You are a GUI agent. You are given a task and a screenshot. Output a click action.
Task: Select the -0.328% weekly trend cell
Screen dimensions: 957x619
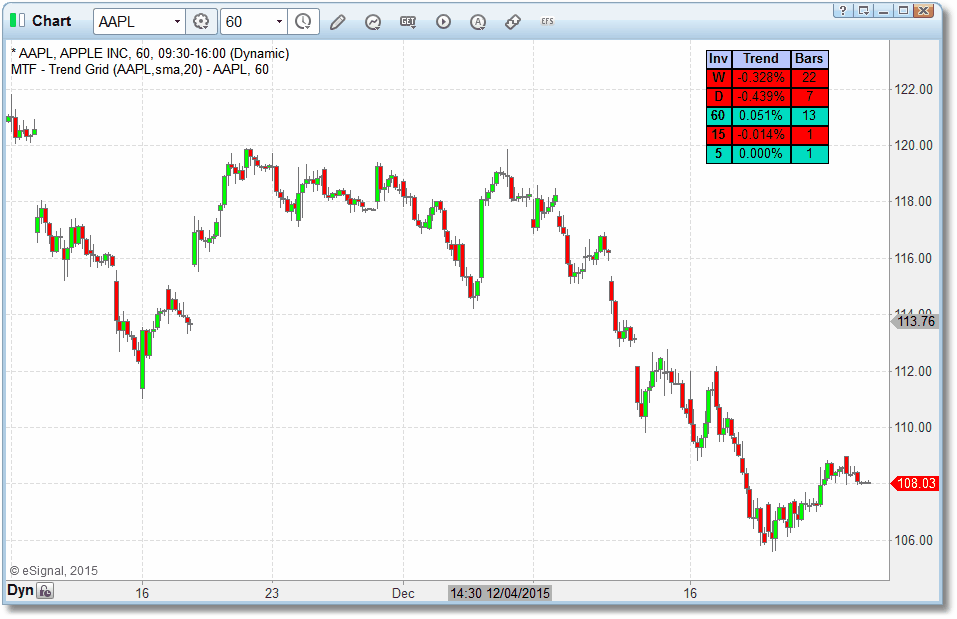click(760, 78)
